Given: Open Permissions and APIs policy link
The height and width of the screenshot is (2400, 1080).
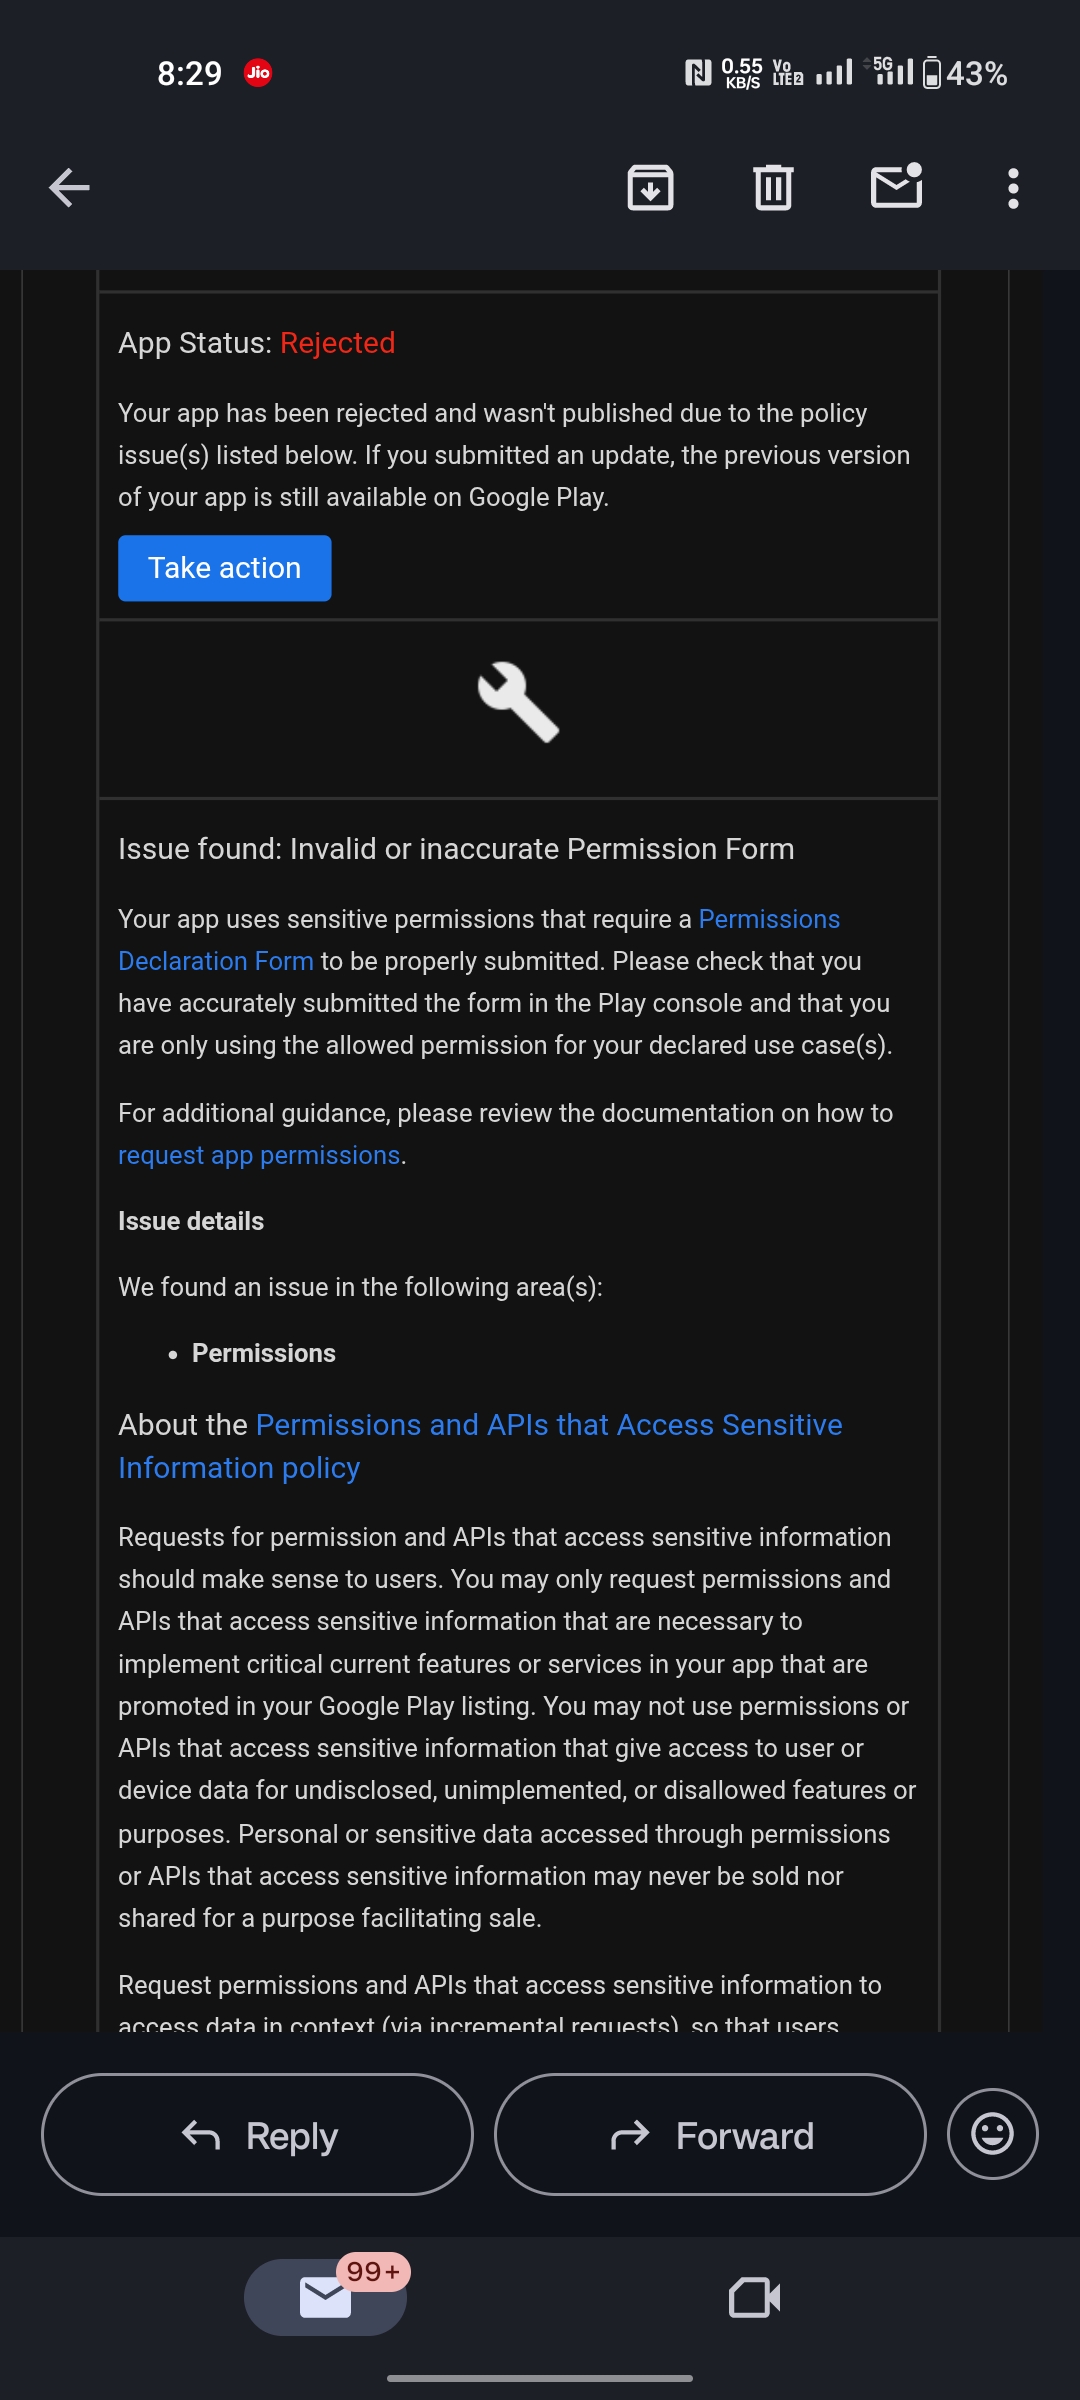Looking at the screenshot, I should pyautogui.click(x=548, y=1425).
